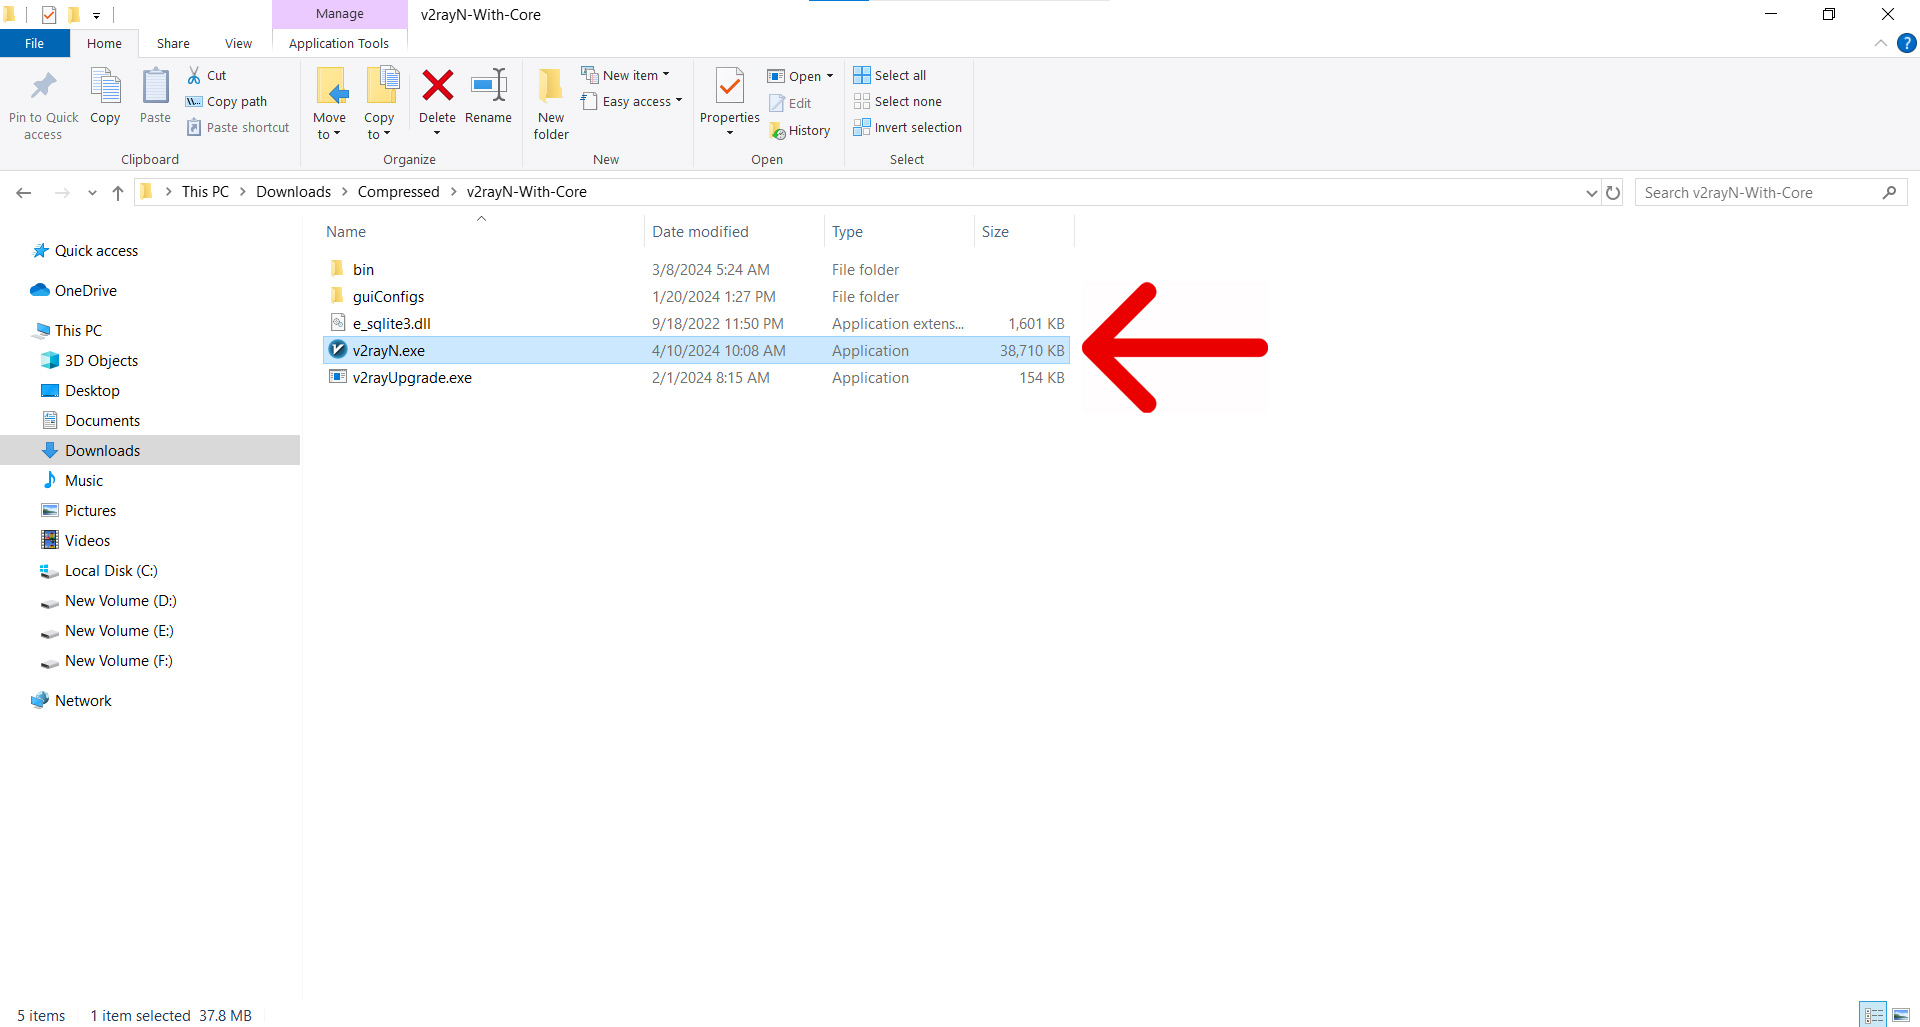Image resolution: width=1920 pixels, height=1027 pixels.
Task: Expand the address bar history dropdown
Action: pyautogui.click(x=1591, y=192)
